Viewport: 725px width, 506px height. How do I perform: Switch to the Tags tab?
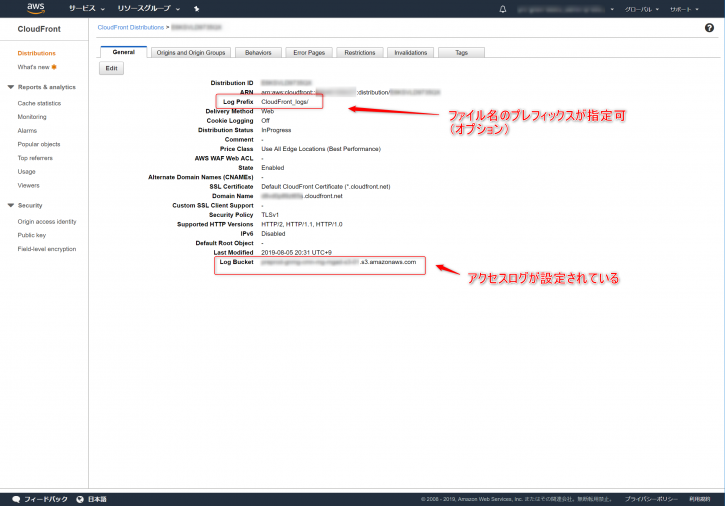[x=461, y=53]
